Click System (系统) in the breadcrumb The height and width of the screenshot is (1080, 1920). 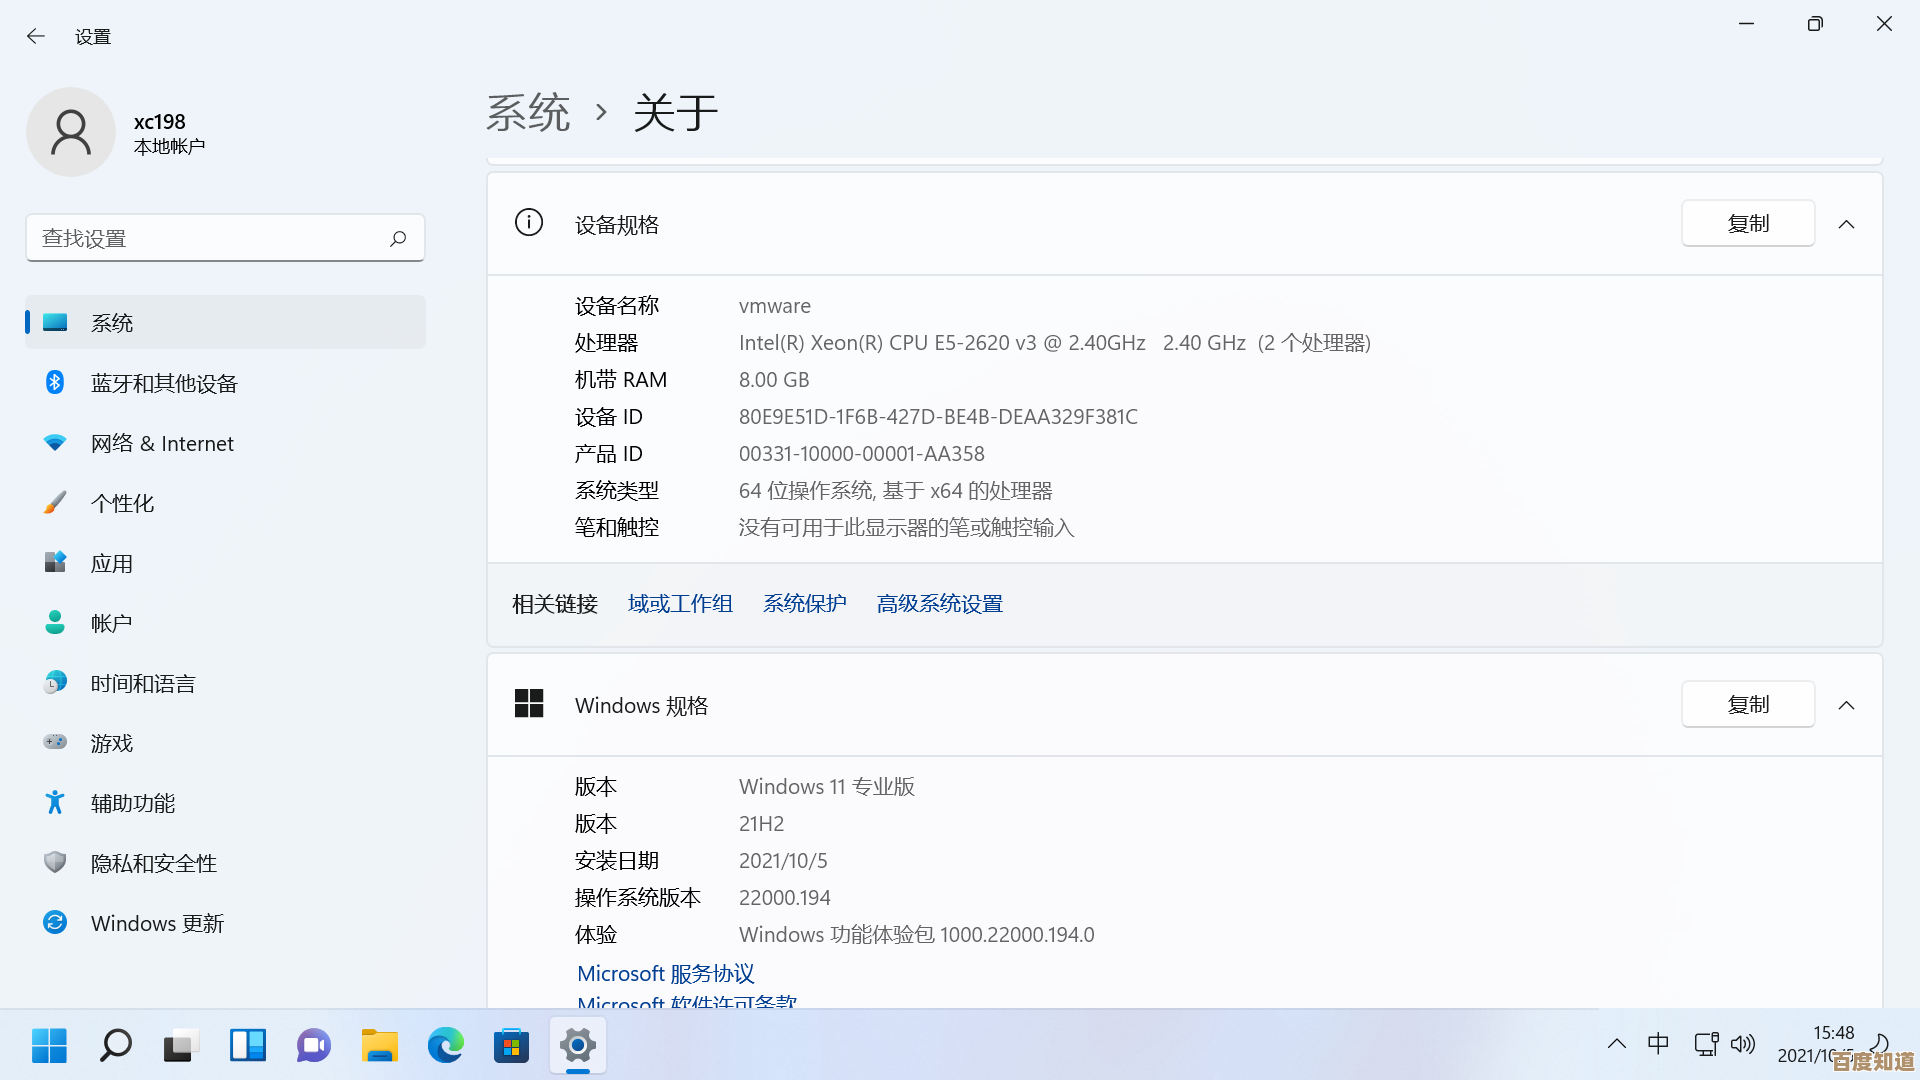(x=528, y=112)
